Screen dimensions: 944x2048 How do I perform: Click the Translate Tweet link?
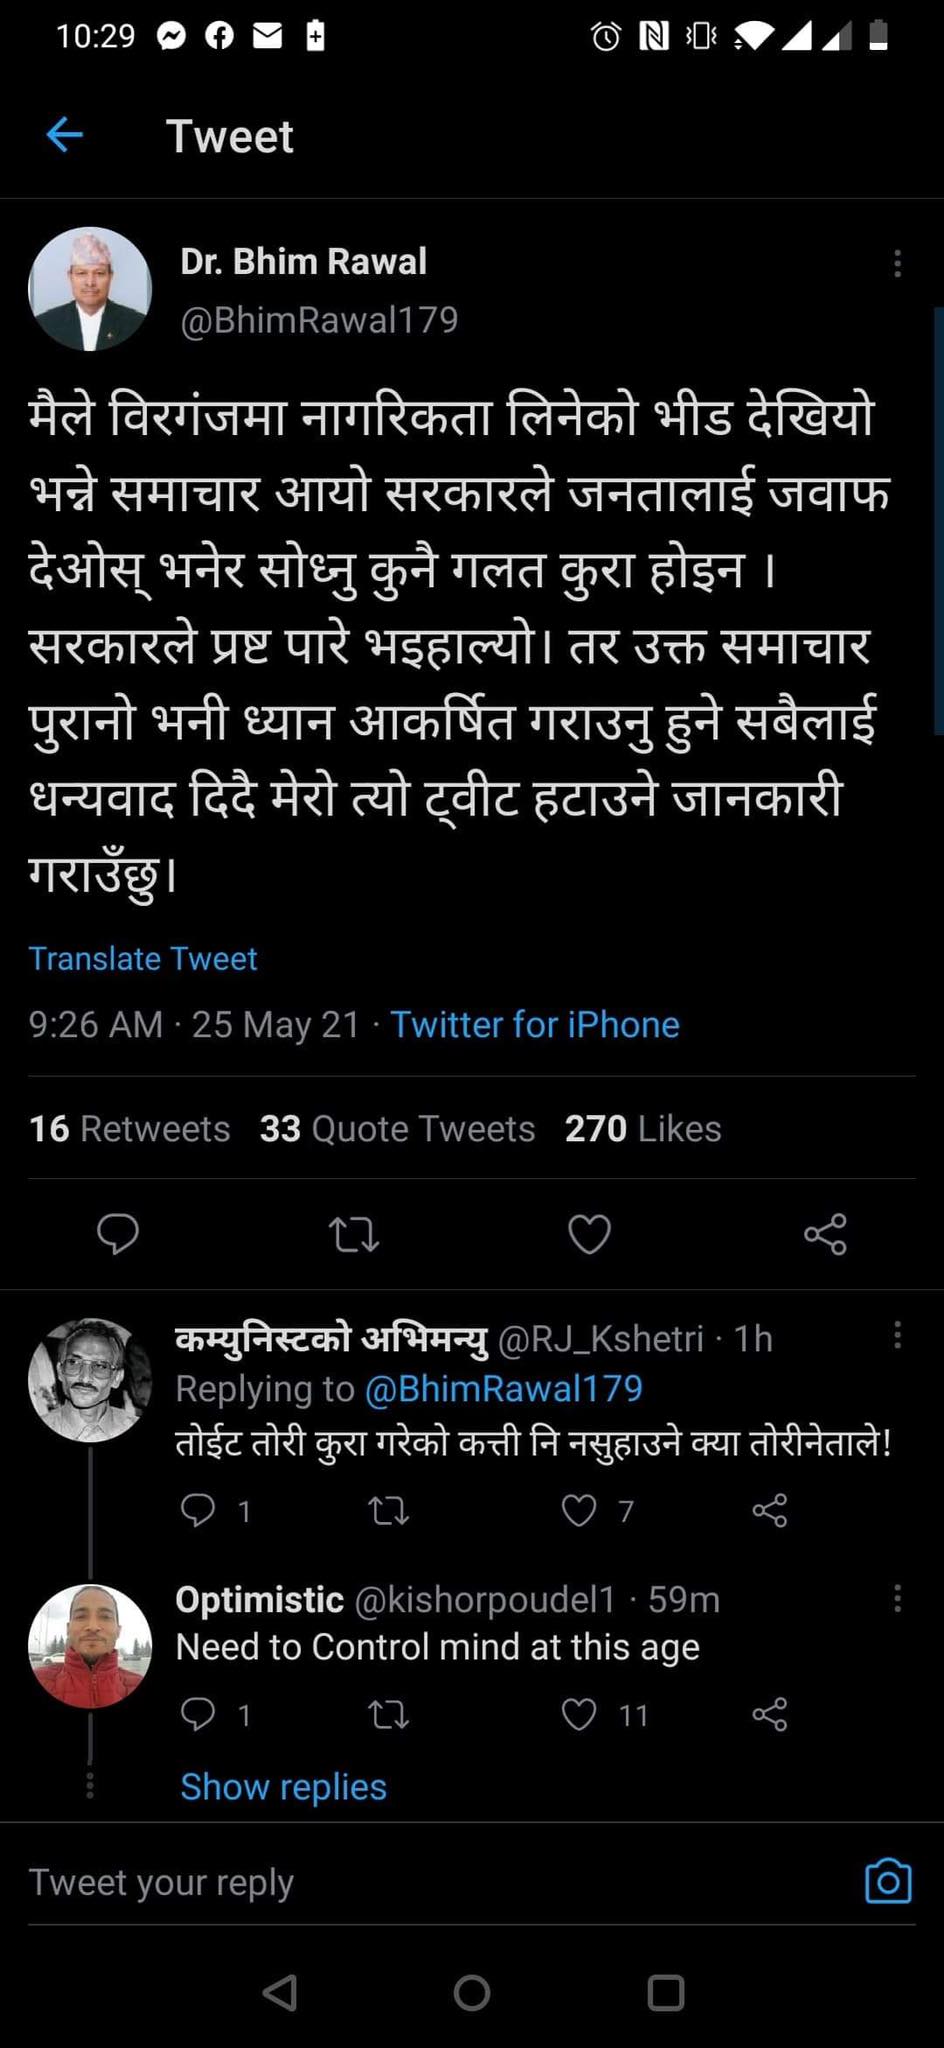tap(143, 959)
